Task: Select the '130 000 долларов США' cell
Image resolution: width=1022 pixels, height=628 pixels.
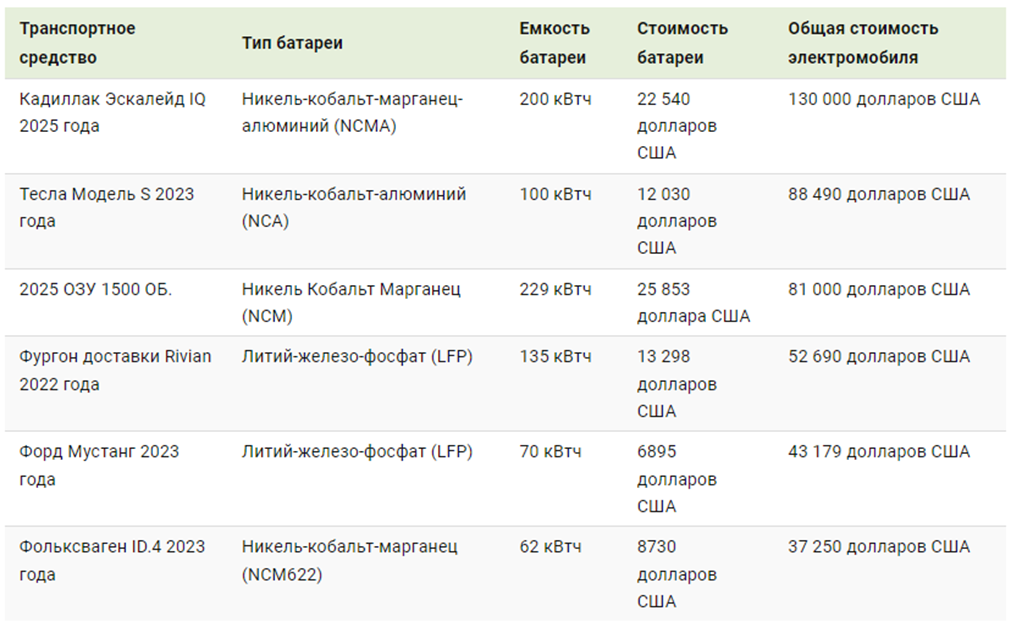Action: tap(883, 99)
